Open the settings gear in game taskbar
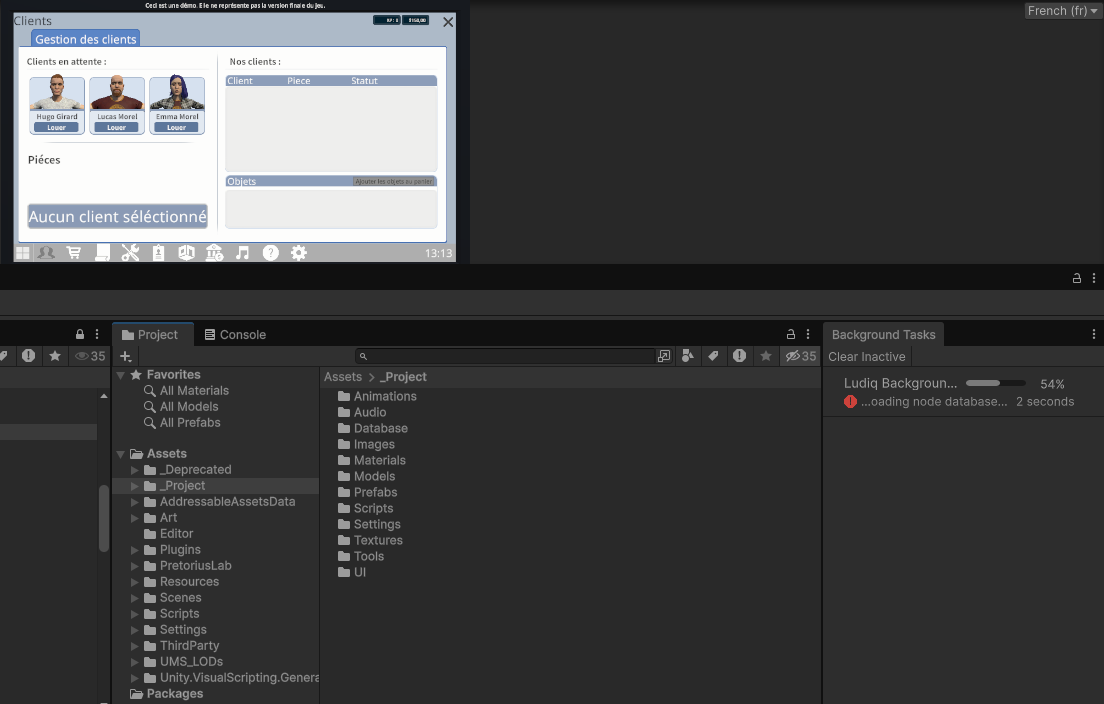Screen dimensions: 1104x704 point(299,253)
